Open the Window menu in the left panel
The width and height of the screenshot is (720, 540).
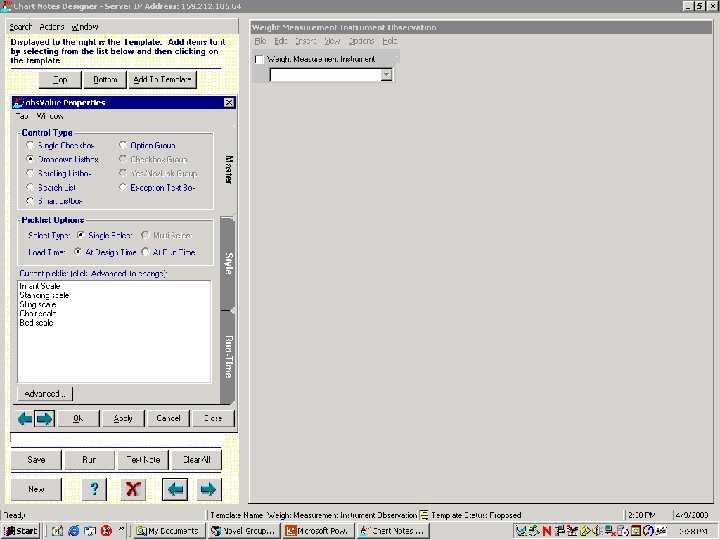pyautogui.click(x=85, y=27)
